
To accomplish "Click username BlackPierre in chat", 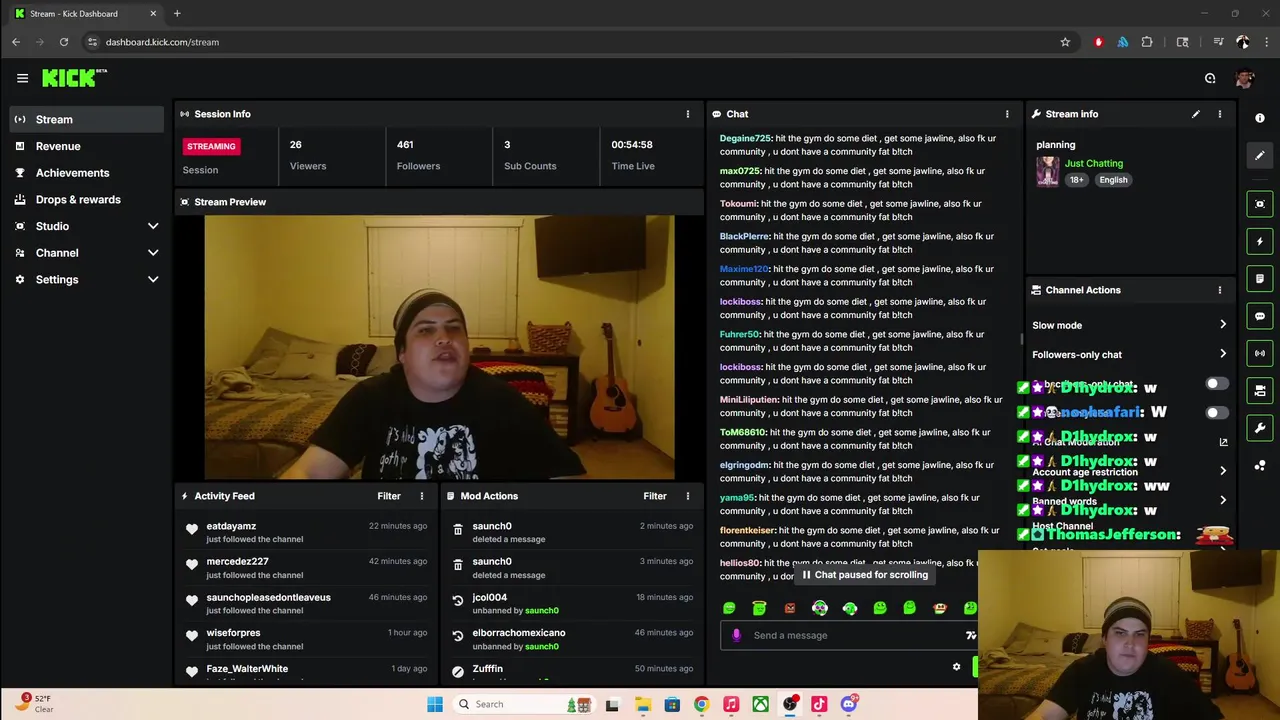I will click(x=744, y=236).
